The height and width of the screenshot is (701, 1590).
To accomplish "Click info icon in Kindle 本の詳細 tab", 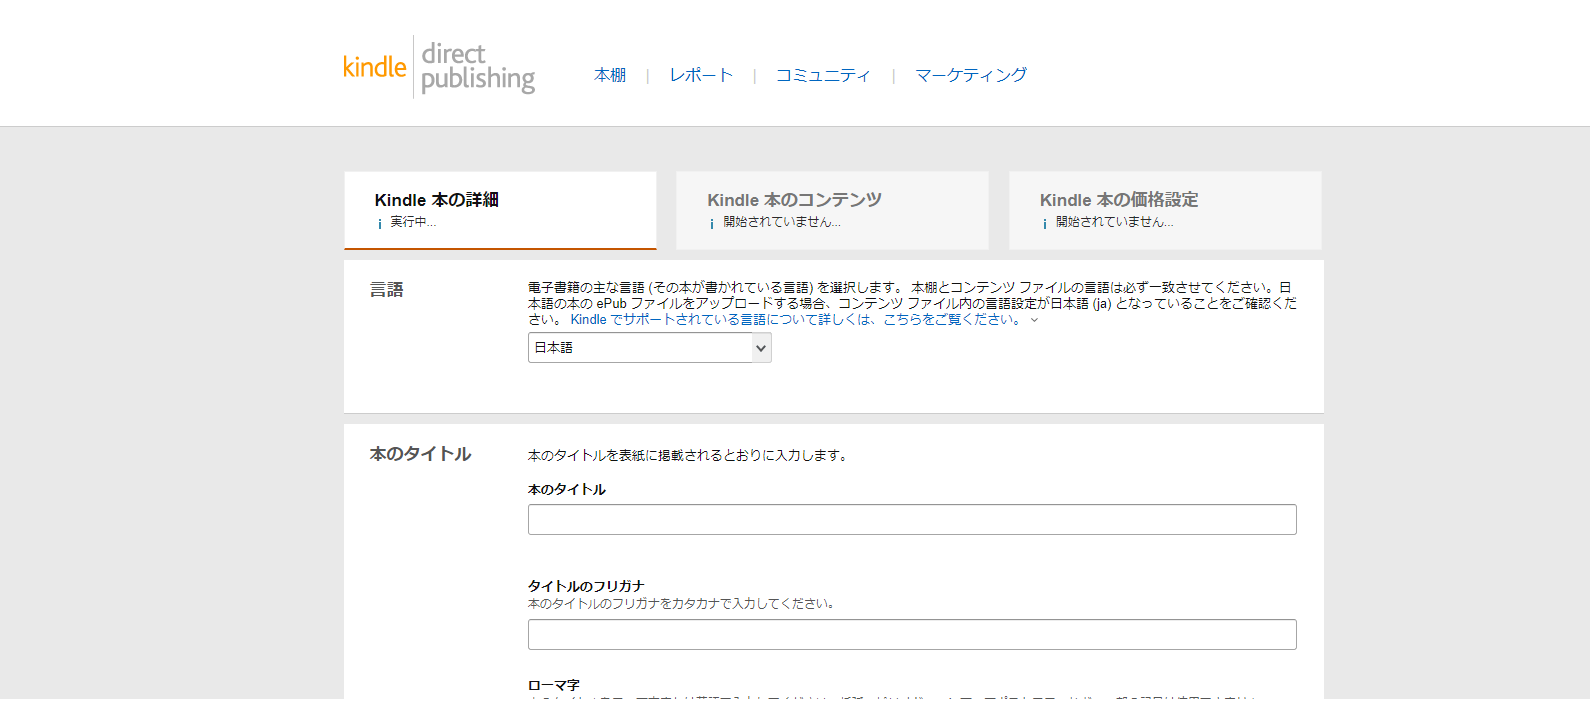I will 380,223.
